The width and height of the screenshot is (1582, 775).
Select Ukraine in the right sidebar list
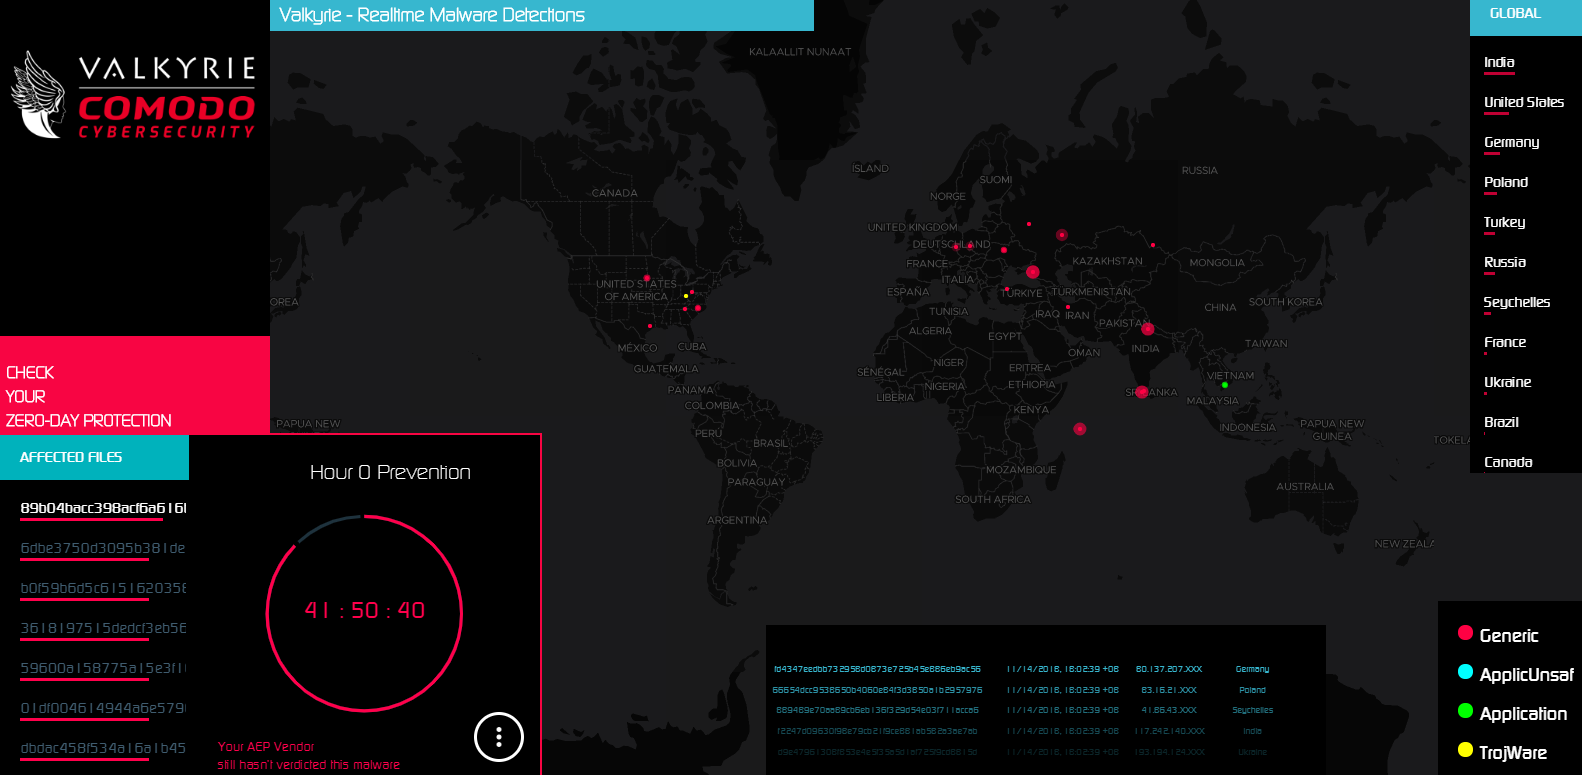point(1508,382)
